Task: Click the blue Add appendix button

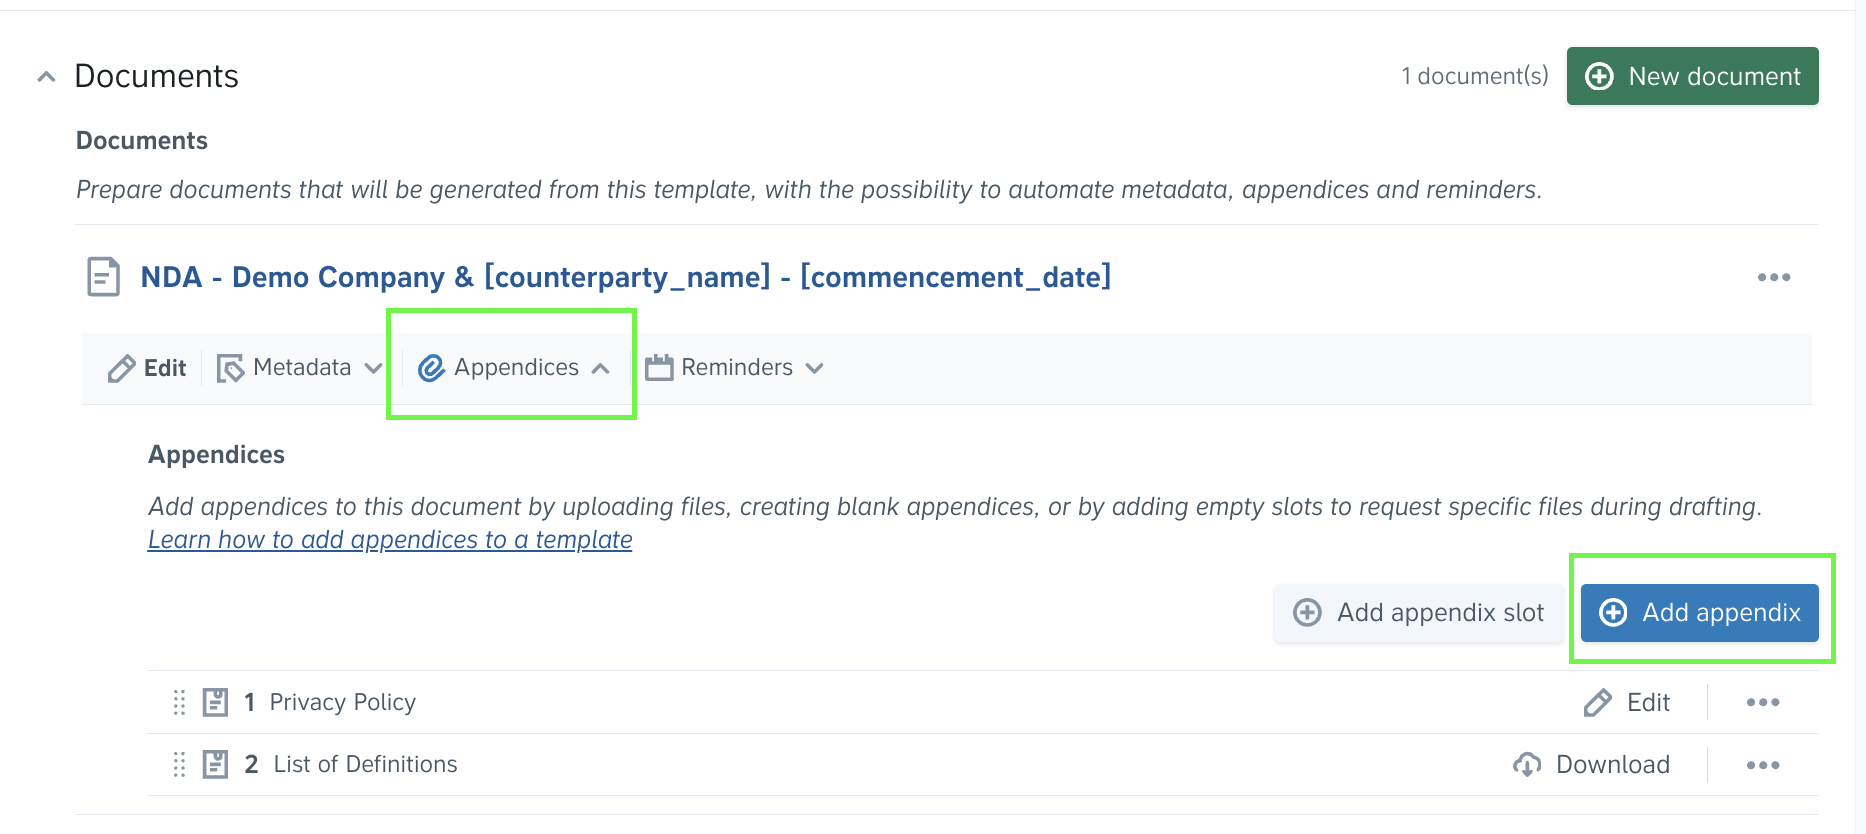Action: click(x=1699, y=613)
